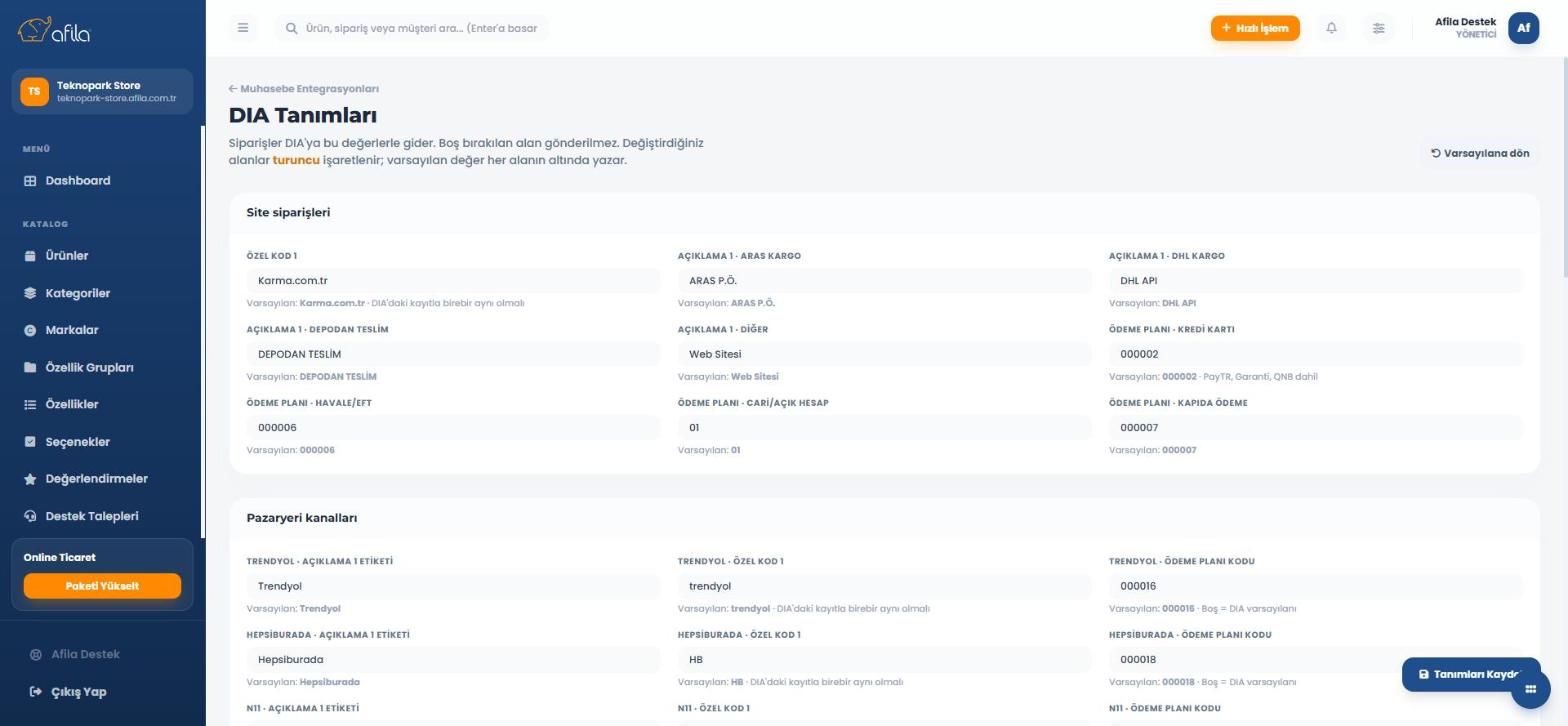The width and height of the screenshot is (1568, 726).
Task: Click Paketi Yükselt button
Action: click(x=102, y=586)
